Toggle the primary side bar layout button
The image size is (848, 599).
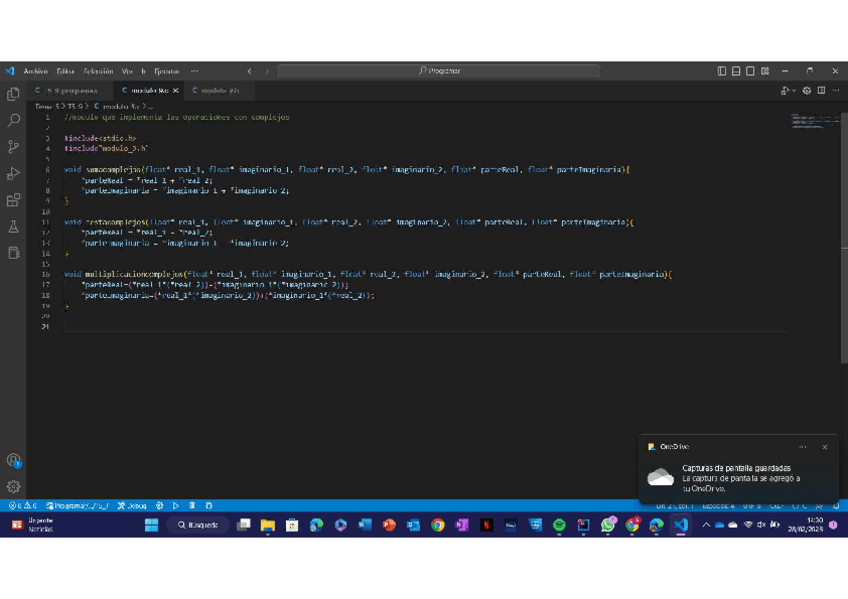pyautogui.click(x=722, y=71)
